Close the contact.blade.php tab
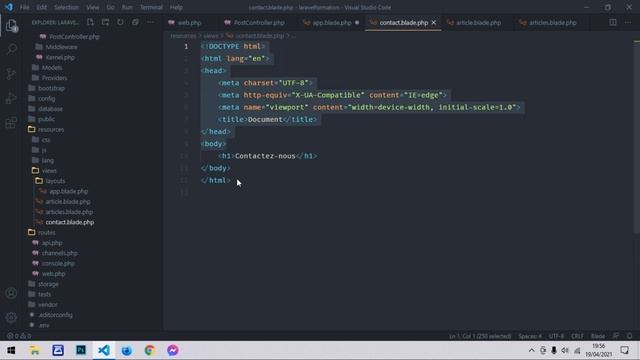Viewport: 640px width, 360px height. click(x=433, y=23)
